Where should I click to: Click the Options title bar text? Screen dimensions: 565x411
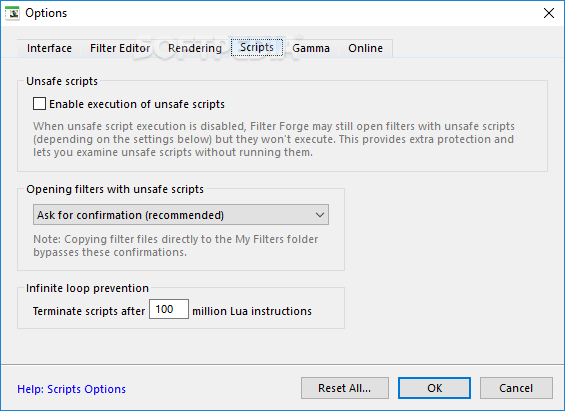46,13
